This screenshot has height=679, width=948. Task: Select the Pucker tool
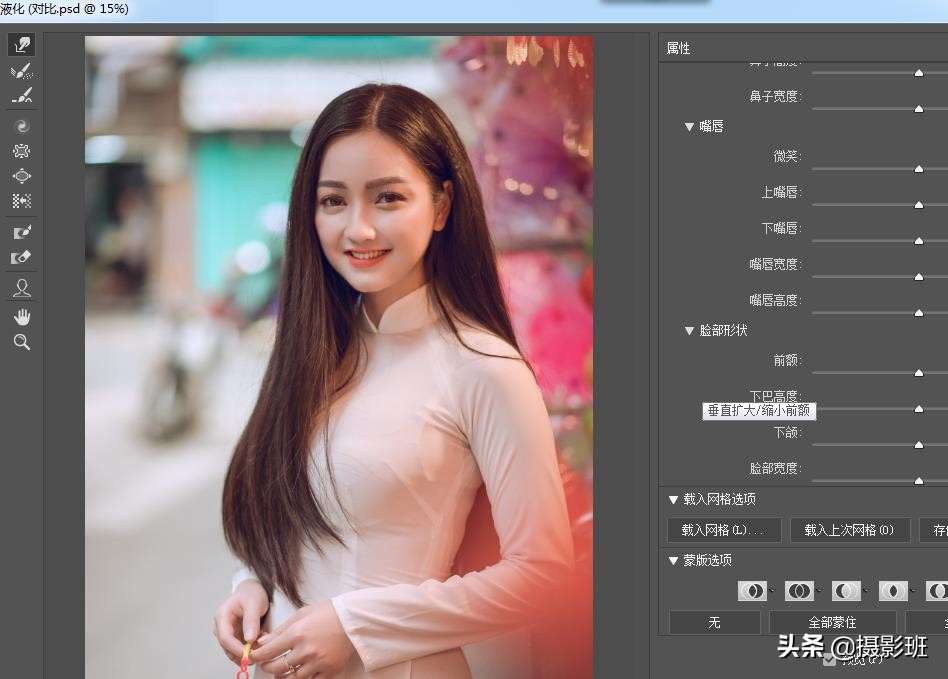[x=22, y=151]
